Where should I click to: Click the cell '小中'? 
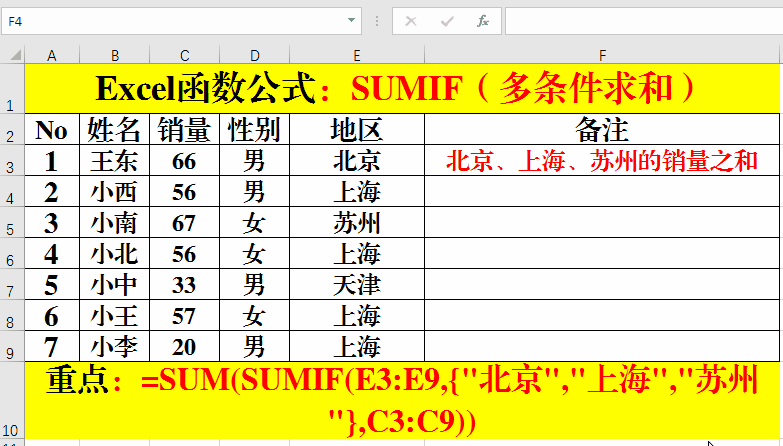tap(114, 284)
